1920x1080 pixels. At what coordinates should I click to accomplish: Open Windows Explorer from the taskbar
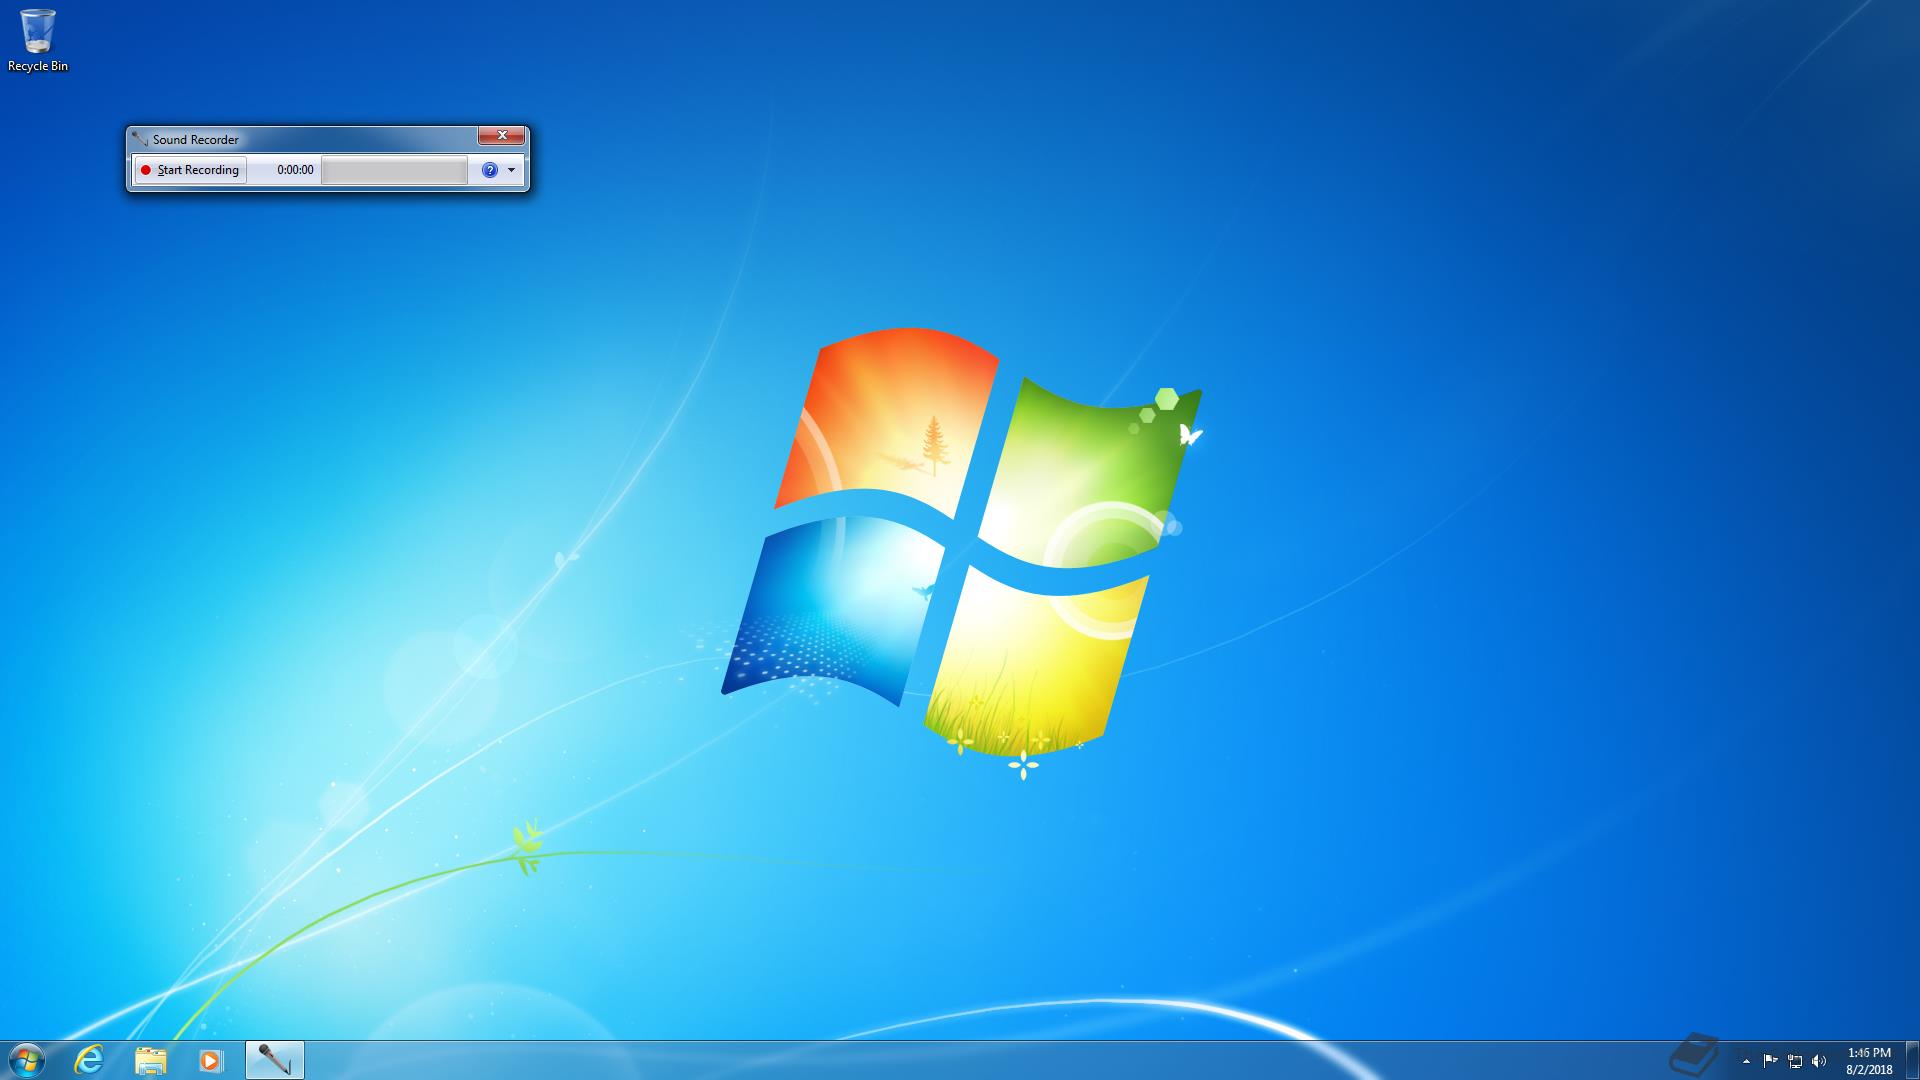point(150,1060)
